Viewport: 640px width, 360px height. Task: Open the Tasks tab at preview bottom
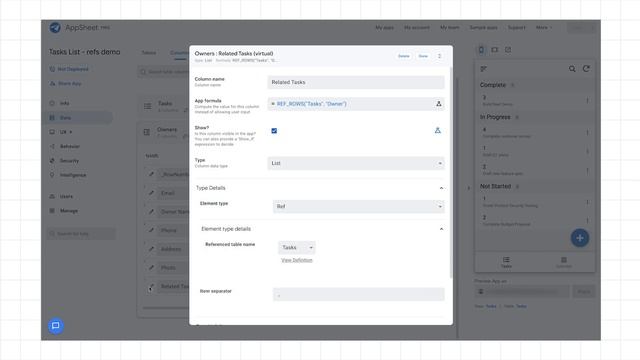click(506, 262)
